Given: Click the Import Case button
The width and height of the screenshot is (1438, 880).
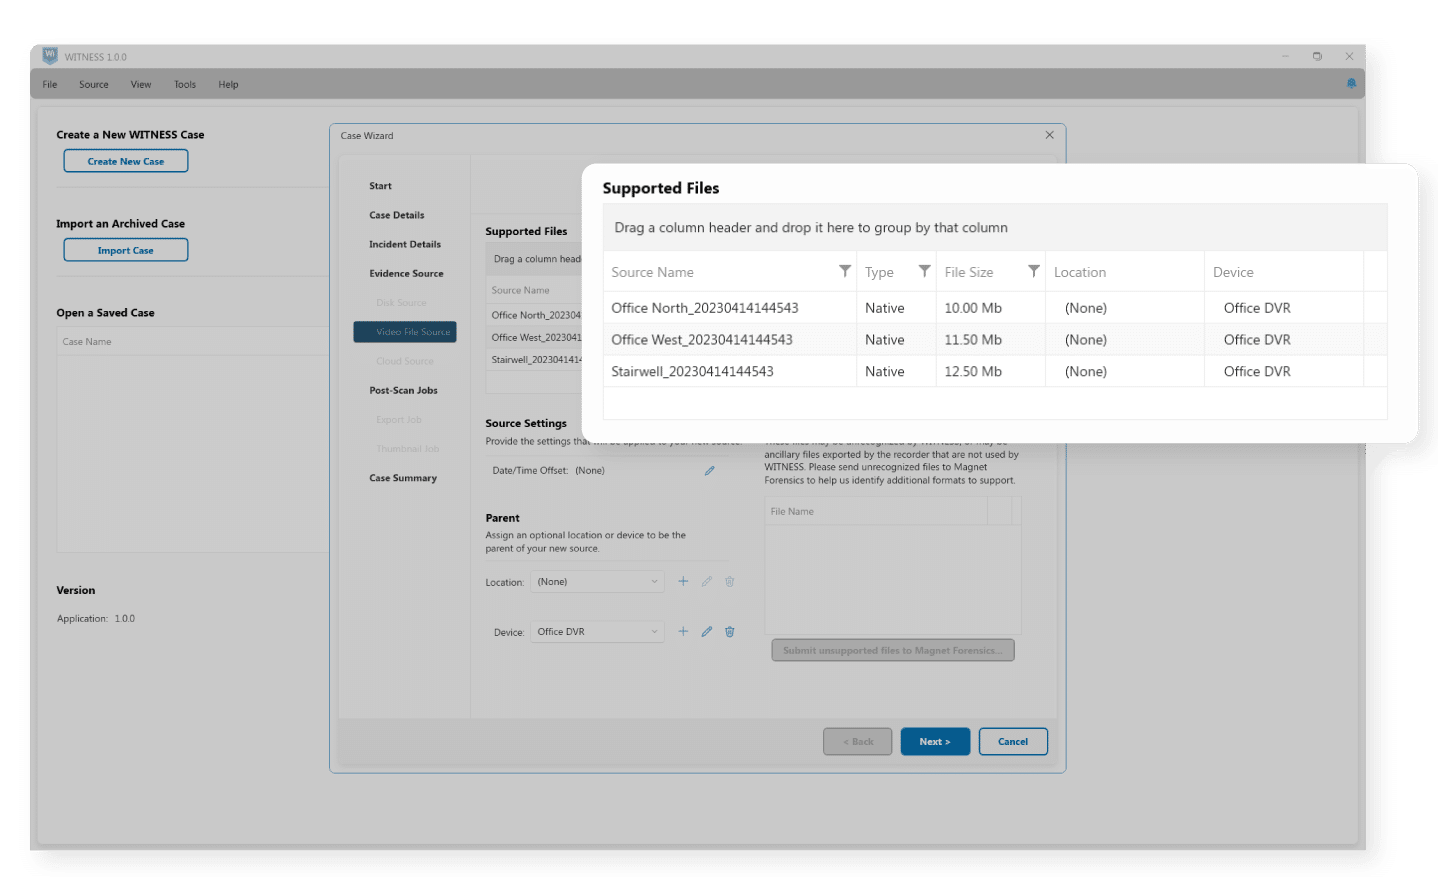Looking at the screenshot, I should tap(126, 250).
